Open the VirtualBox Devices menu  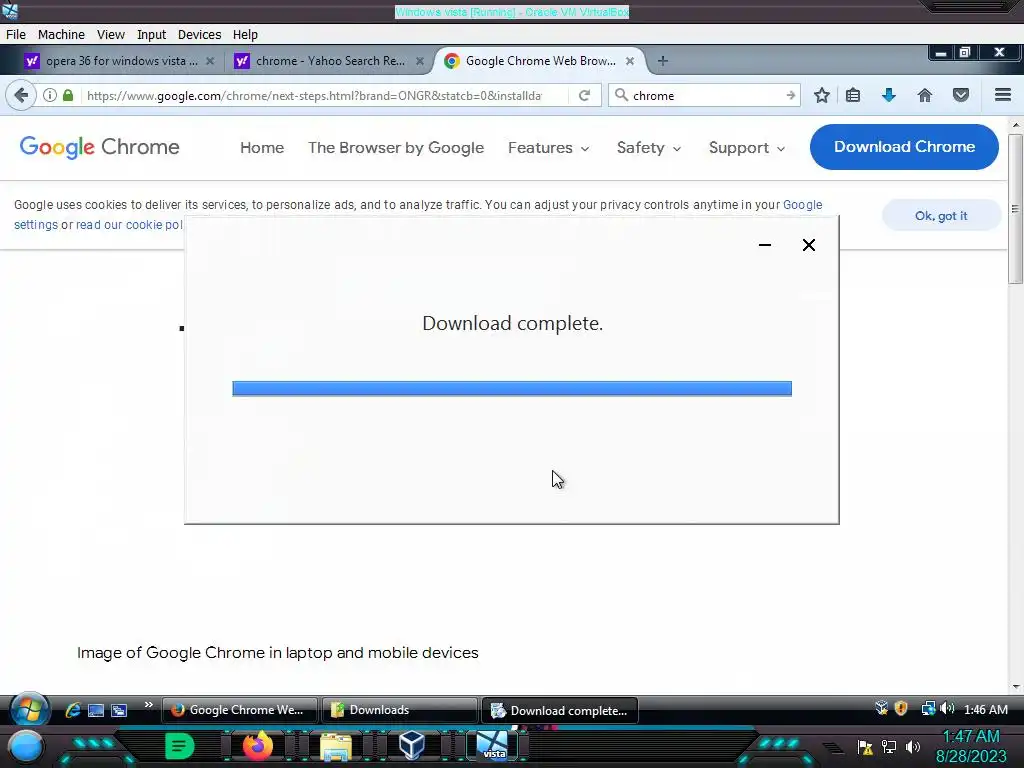coord(199,35)
